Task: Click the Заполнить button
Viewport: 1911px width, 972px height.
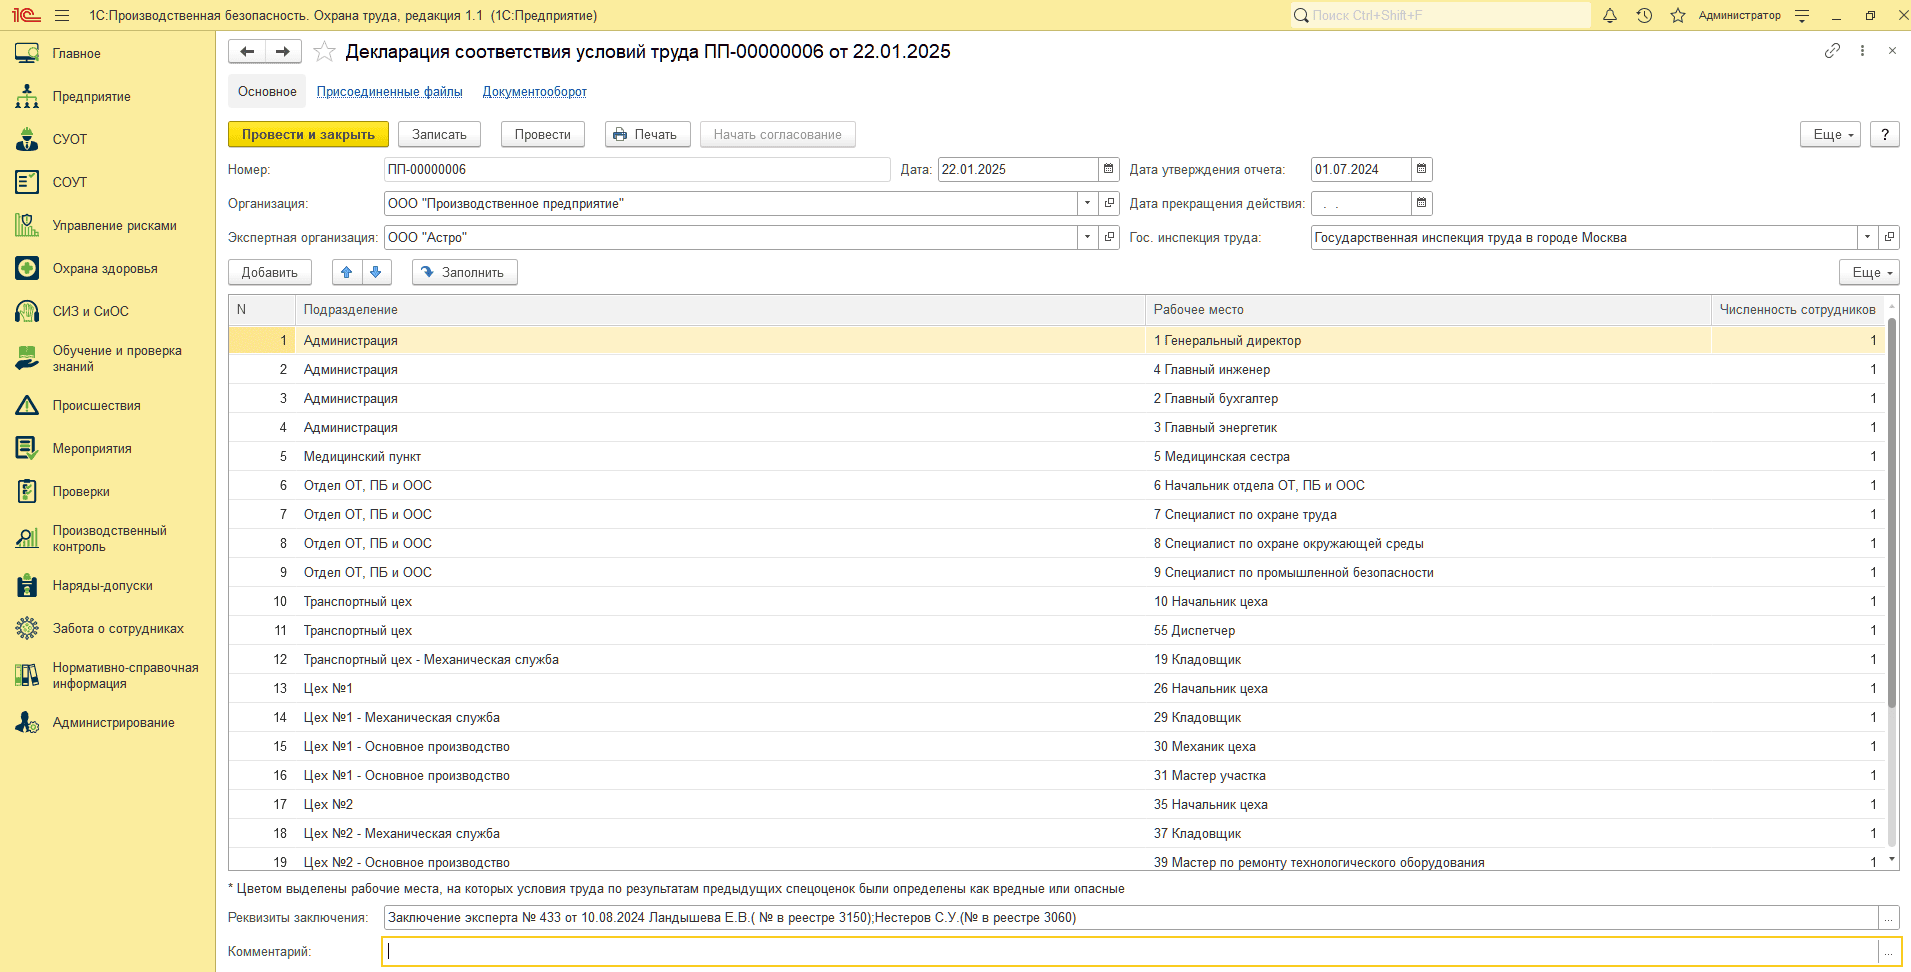Action: (464, 273)
